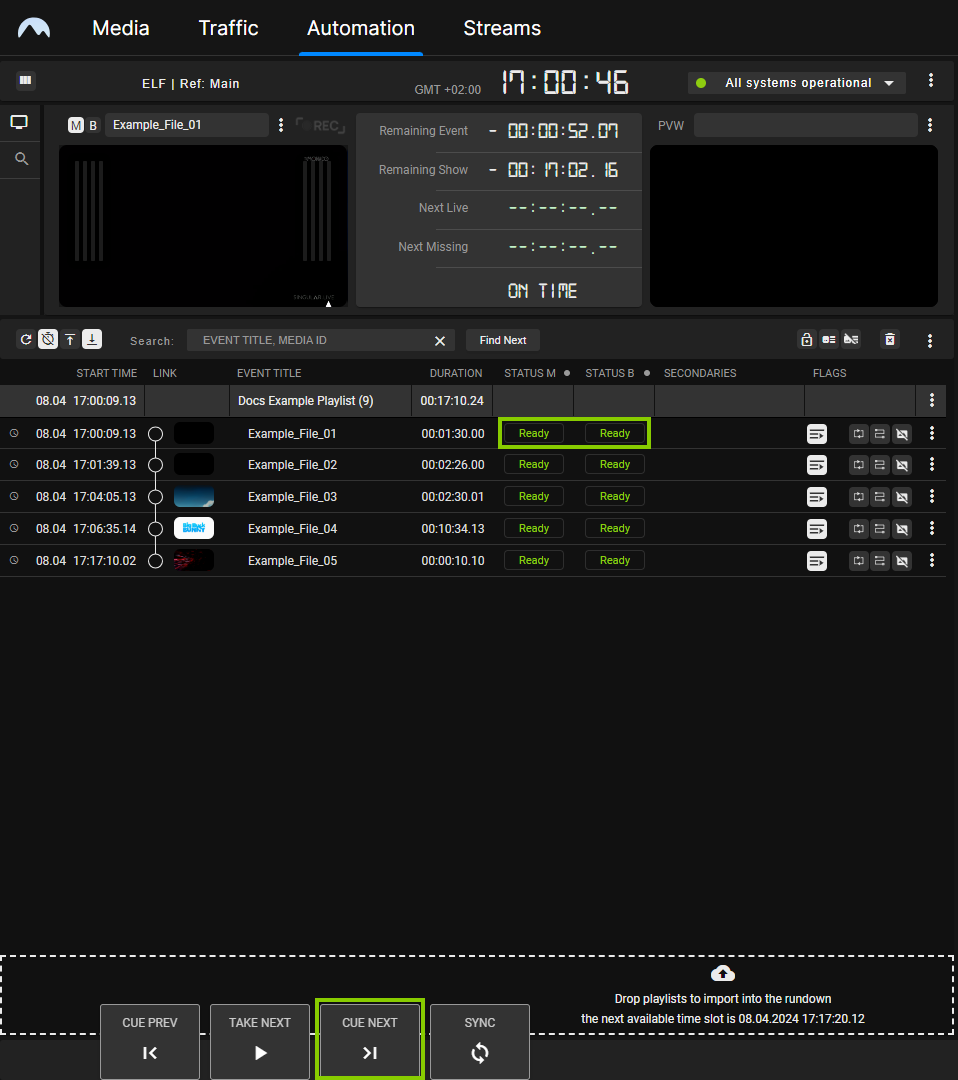Toggle the M channel indicator in program player
Image resolution: width=958 pixels, height=1080 pixels.
click(76, 125)
